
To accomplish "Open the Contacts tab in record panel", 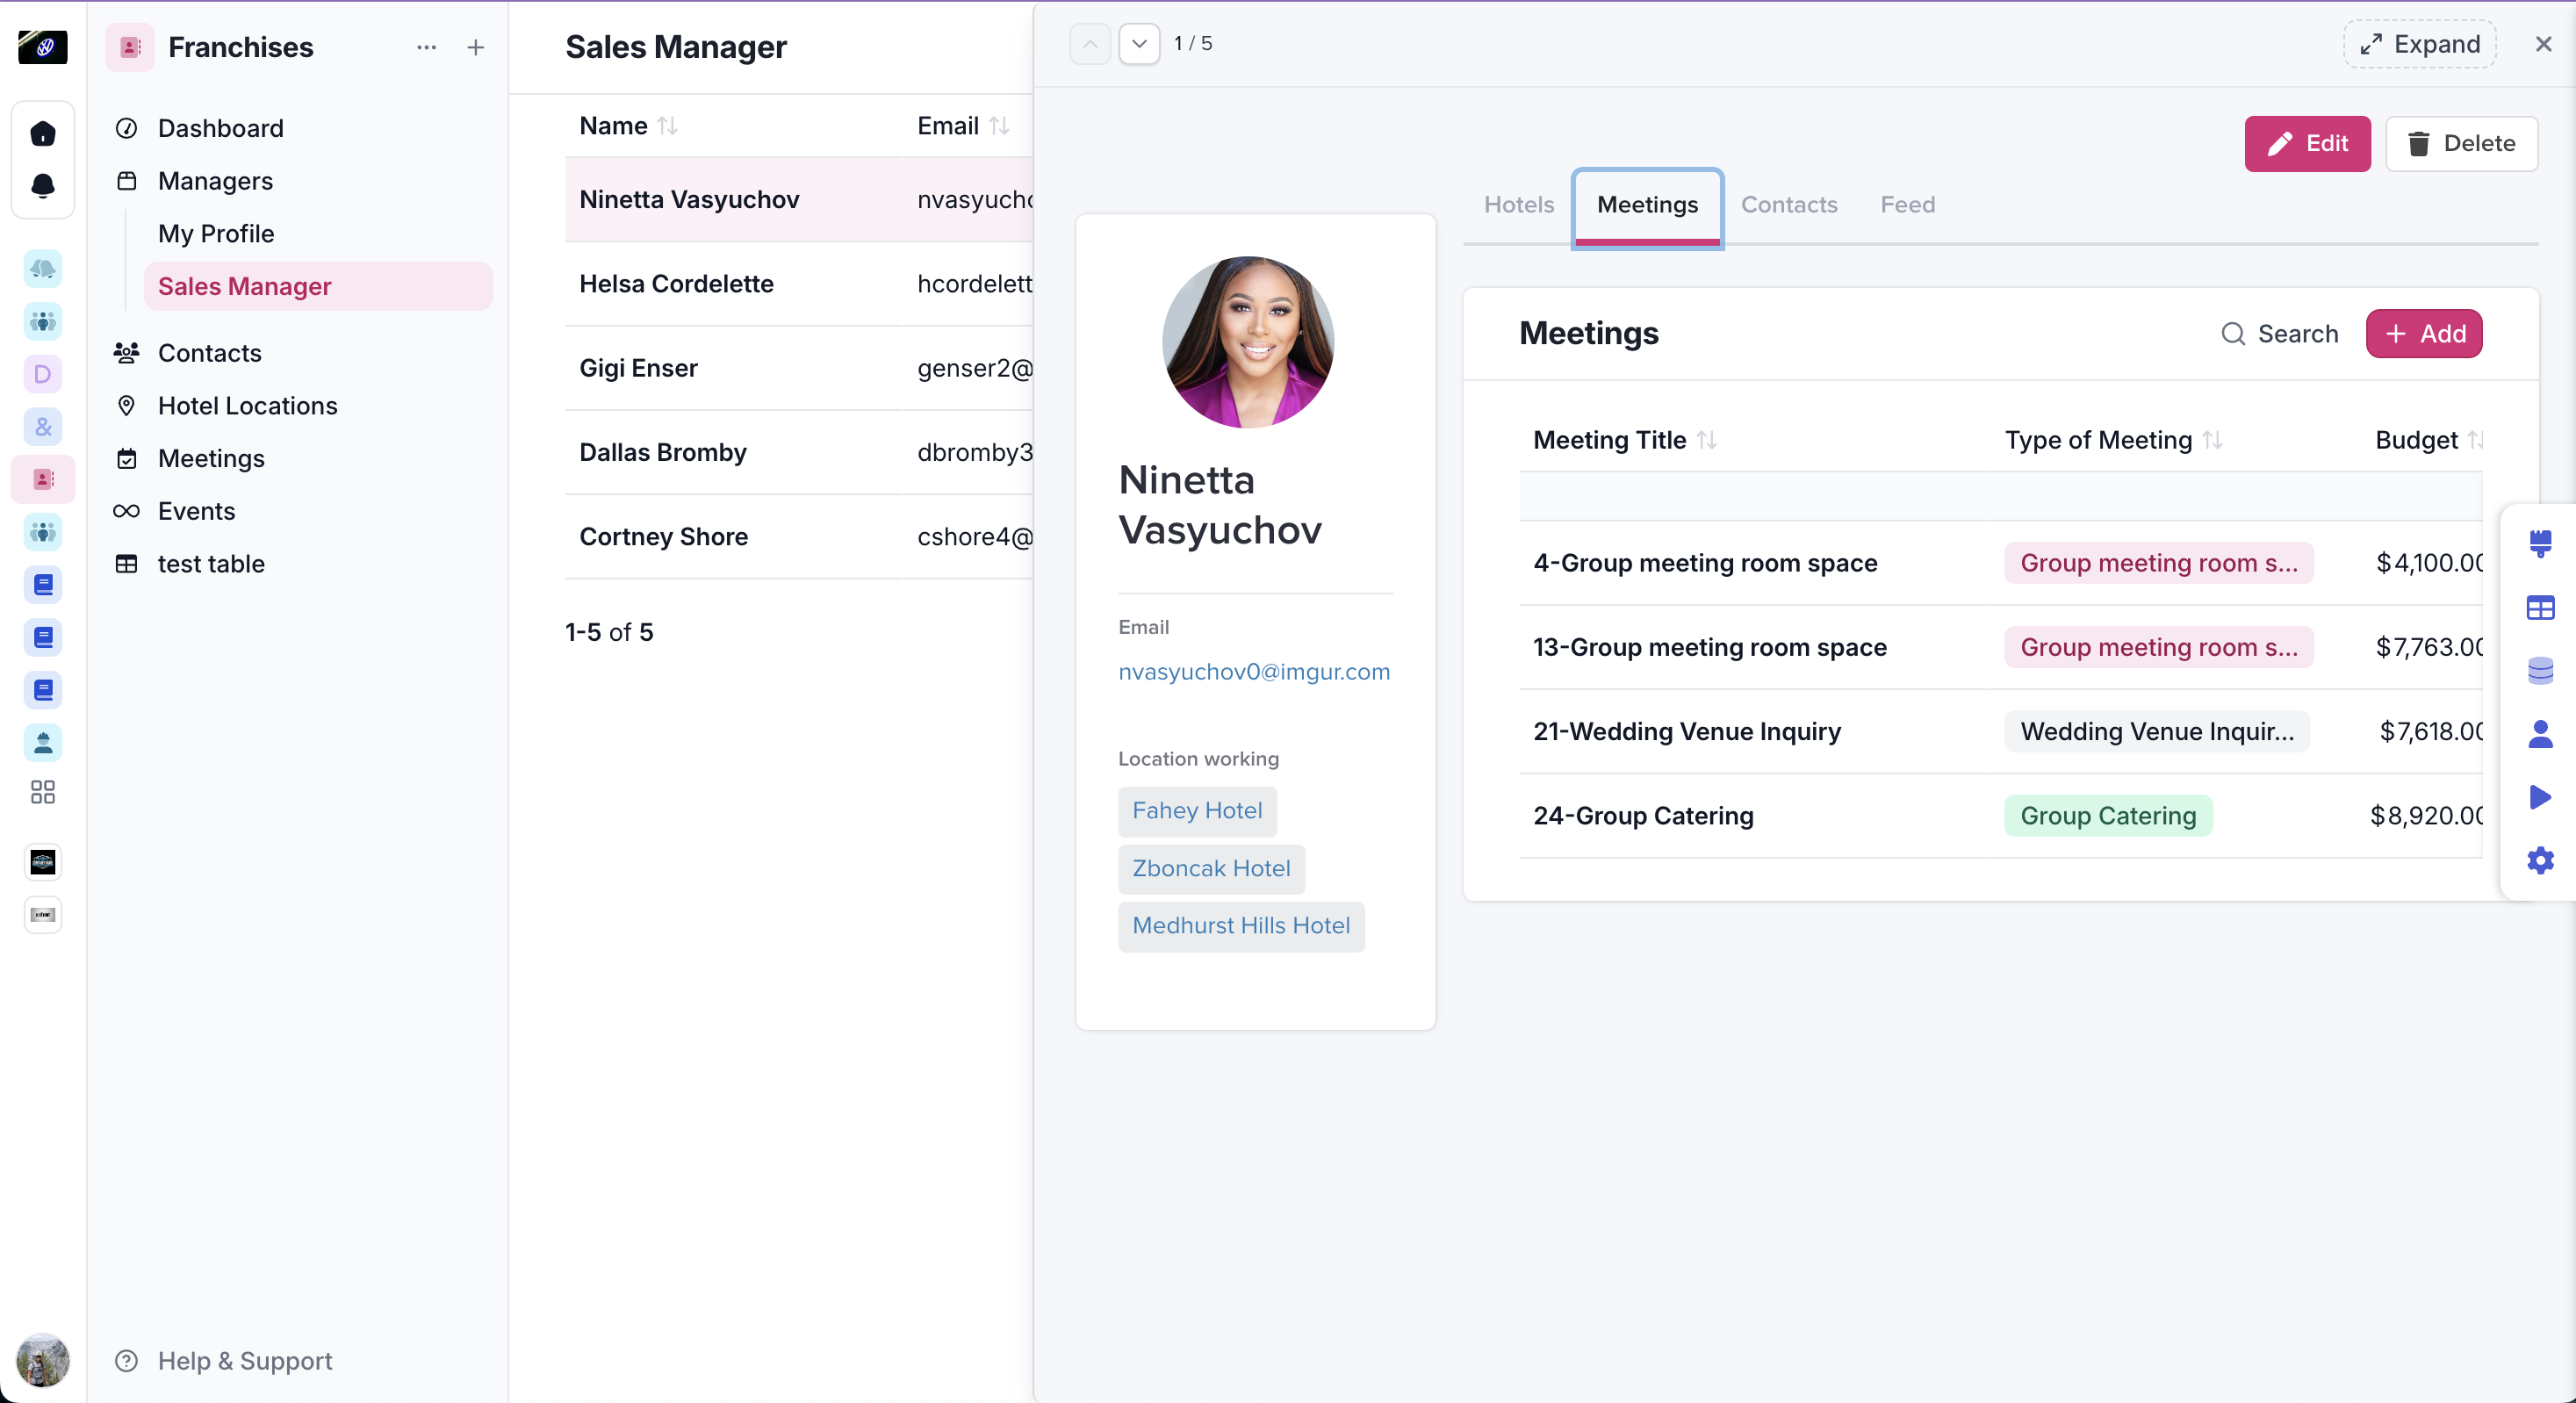I will tap(1788, 204).
